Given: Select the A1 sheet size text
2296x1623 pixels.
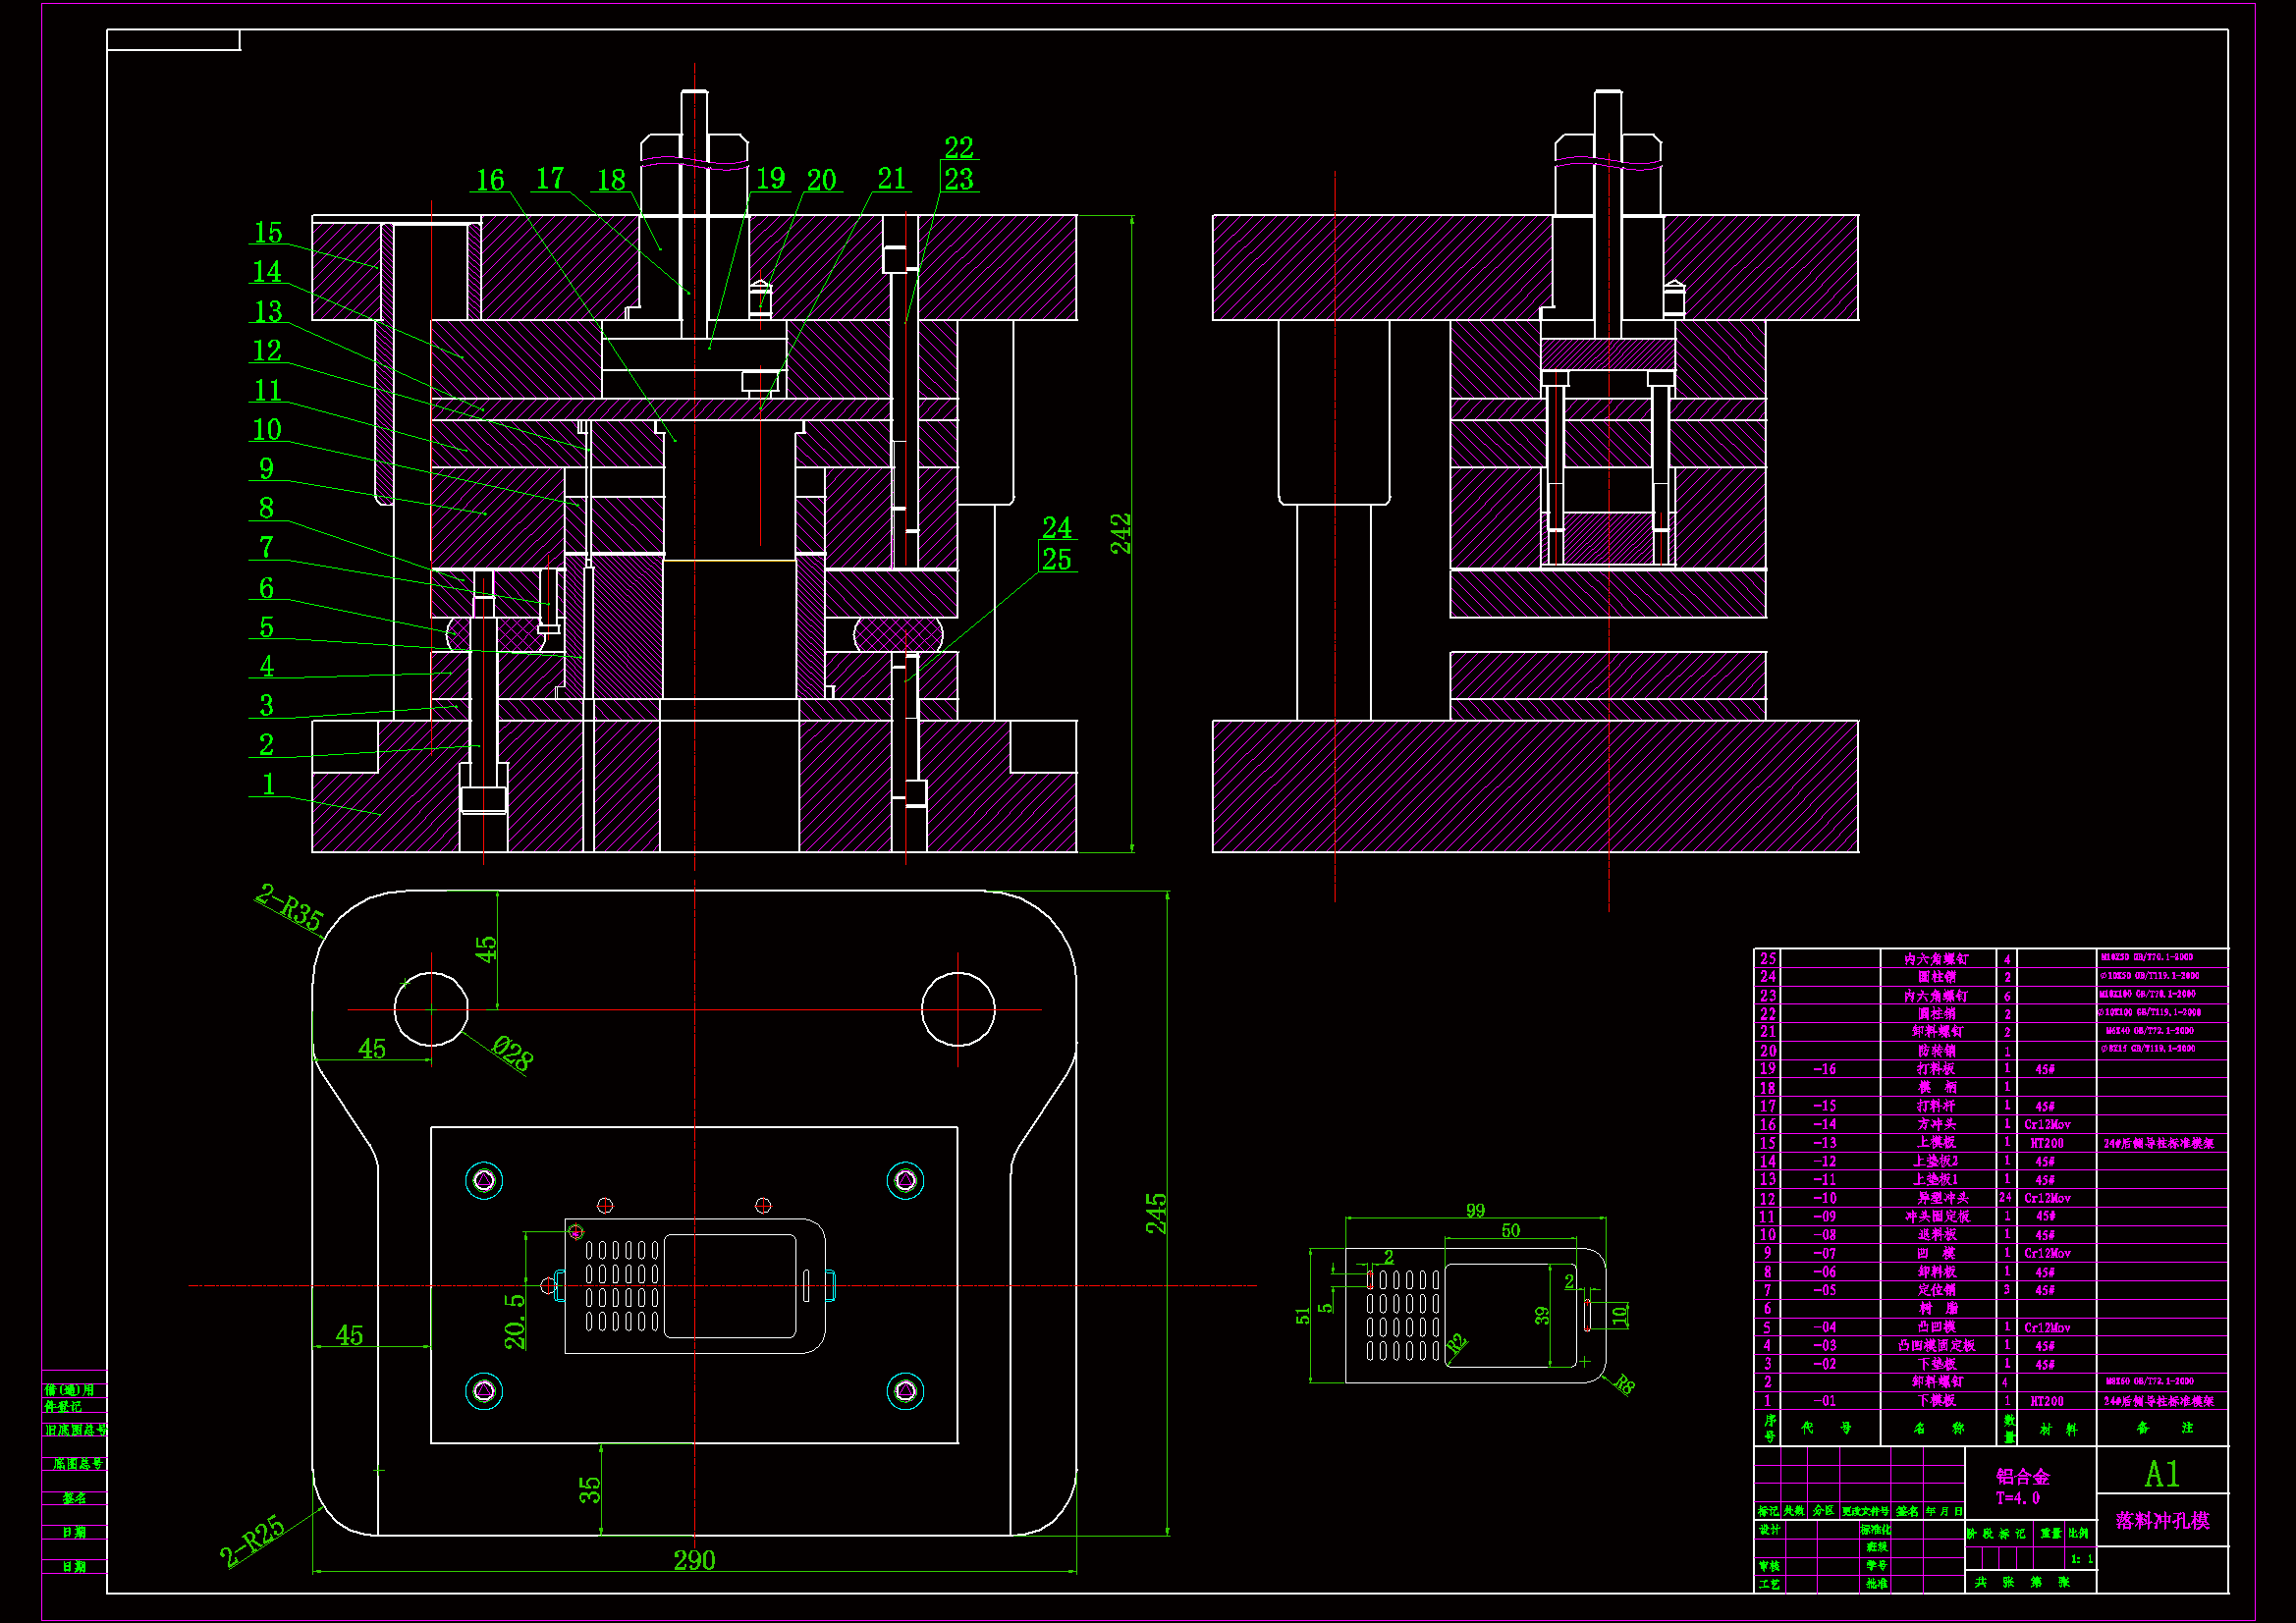Looking at the screenshot, I should pyautogui.click(x=2162, y=1474).
